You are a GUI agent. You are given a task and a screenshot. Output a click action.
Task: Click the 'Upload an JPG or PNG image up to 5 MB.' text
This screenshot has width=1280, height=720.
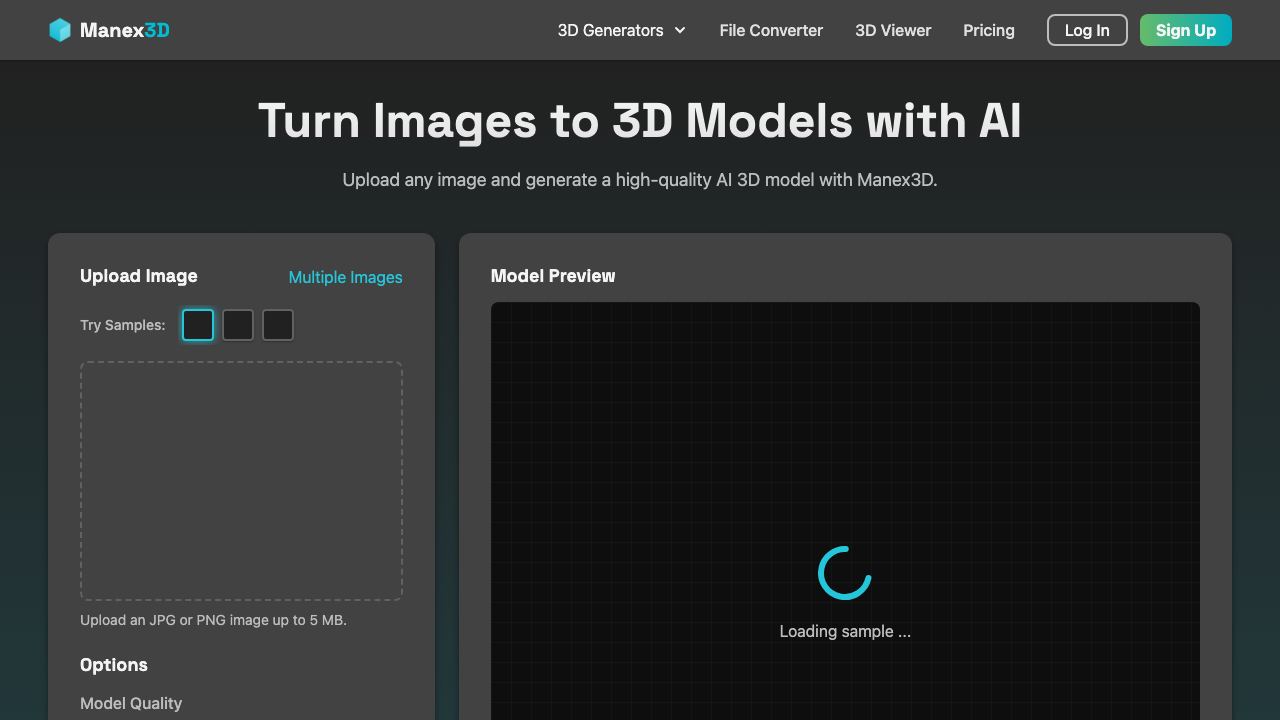click(x=213, y=620)
